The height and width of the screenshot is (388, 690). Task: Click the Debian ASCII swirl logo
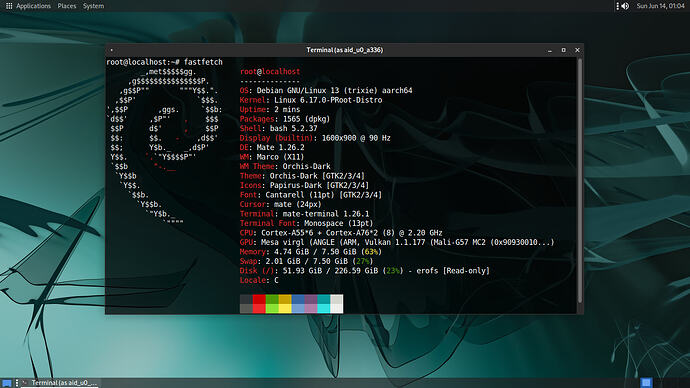[165, 147]
